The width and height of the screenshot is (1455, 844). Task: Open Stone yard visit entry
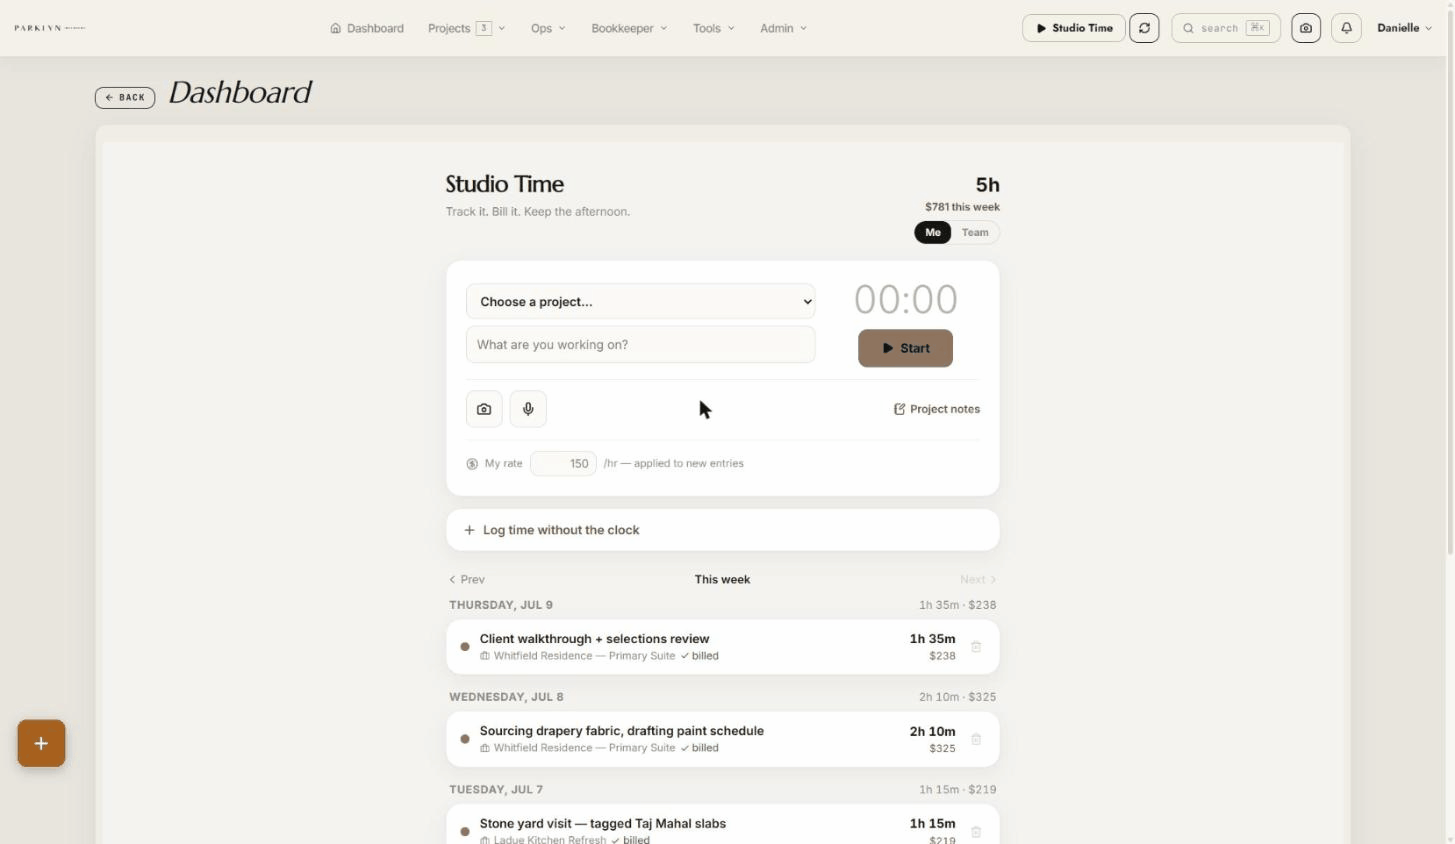(x=723, y=825)
